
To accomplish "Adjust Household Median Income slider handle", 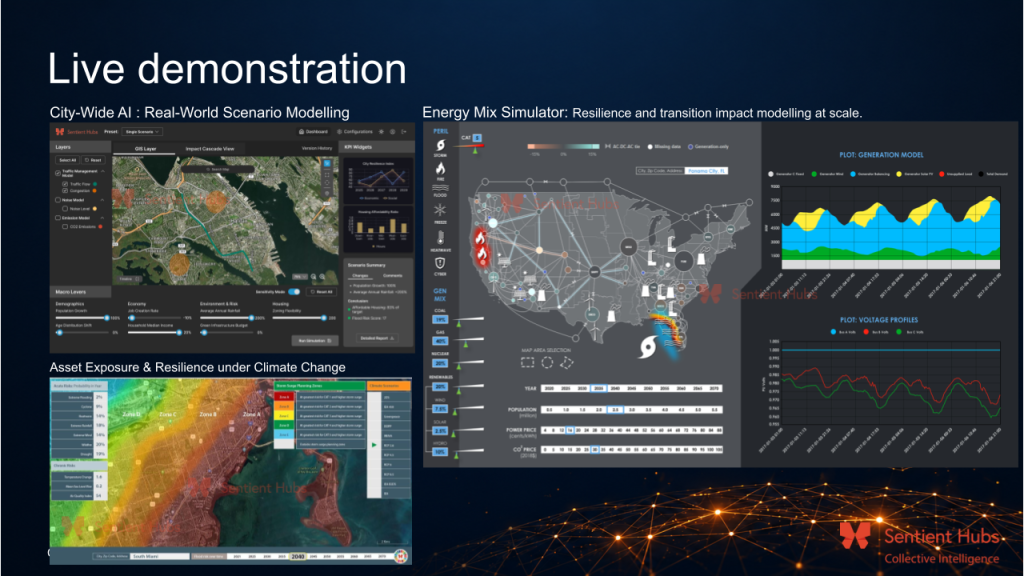I will pos(179,332).
